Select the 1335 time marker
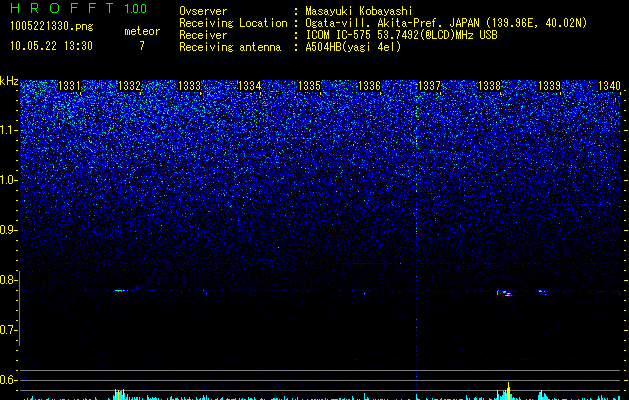The height and width of the screenshot is (400, 629). pos(310,86)
